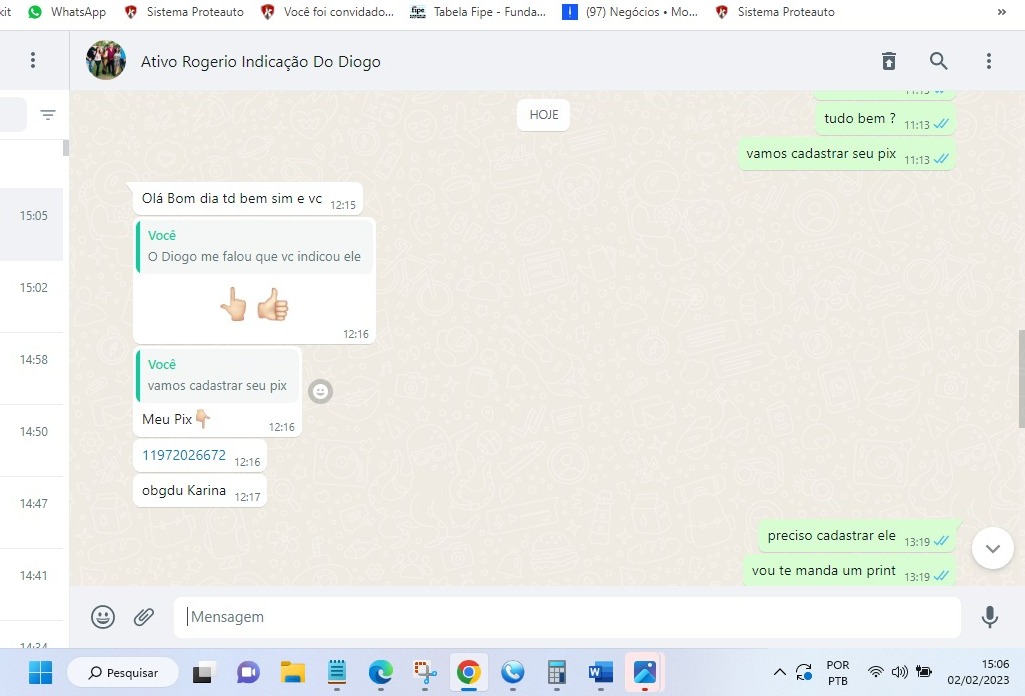Open the emoji picker beside message box
The image size is (1025, 696).
pos(103,617)
